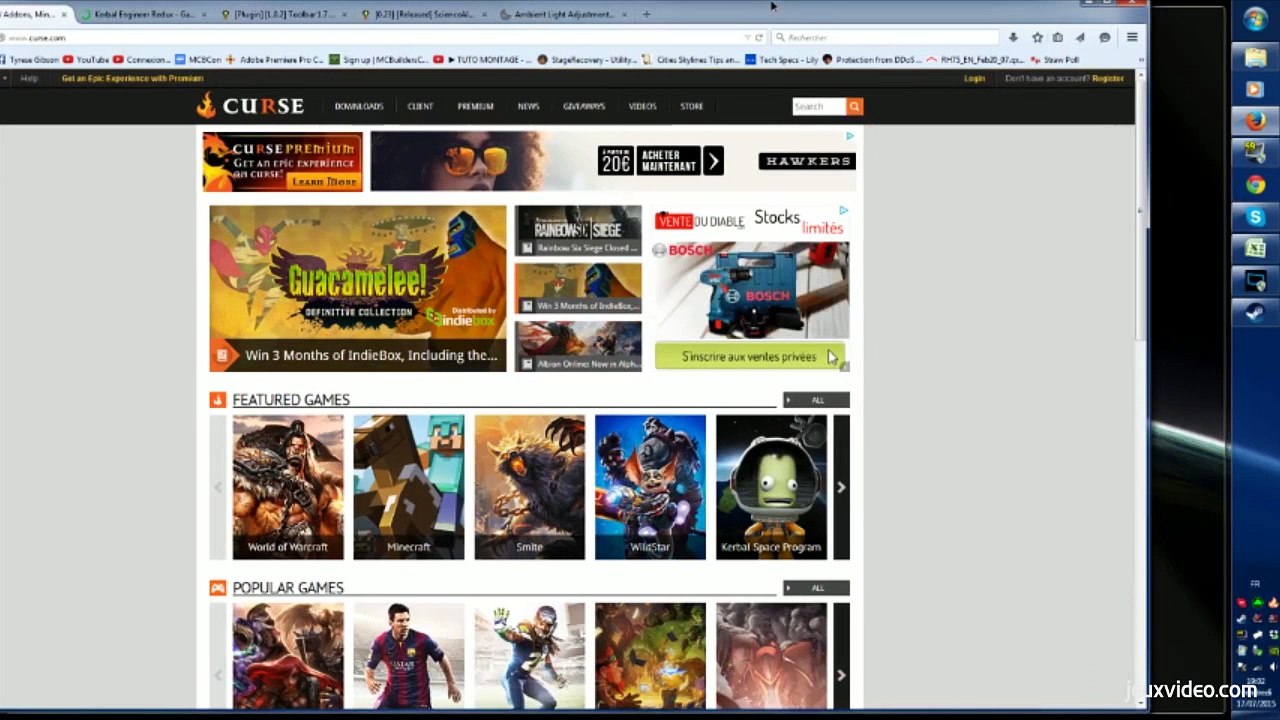Viewport: 1280px width, 720px height.
Task: Open the Rainbow Six Siege news thumbnail
Action: pos(578,231)
